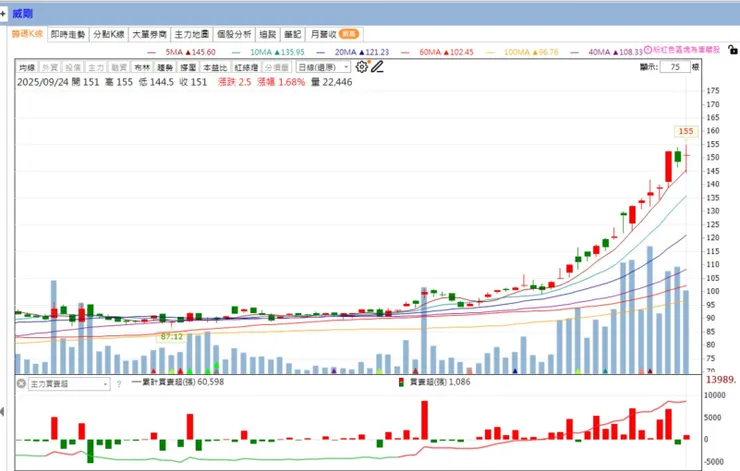740x471 pixels.
Task: Toggle the 布林 Bollinger bands overlay
Action: 142,67
